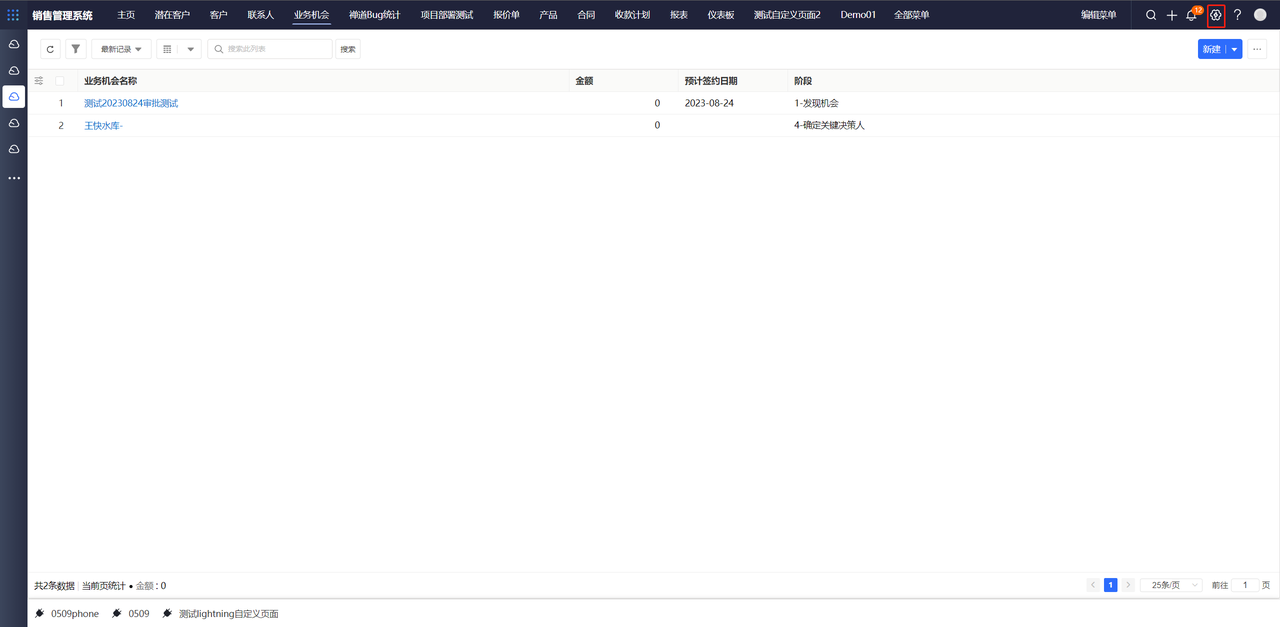This screenshot has height=627, width=1280.
Task: Click the settings gear icon
Action: click(x=1216, y=15)
